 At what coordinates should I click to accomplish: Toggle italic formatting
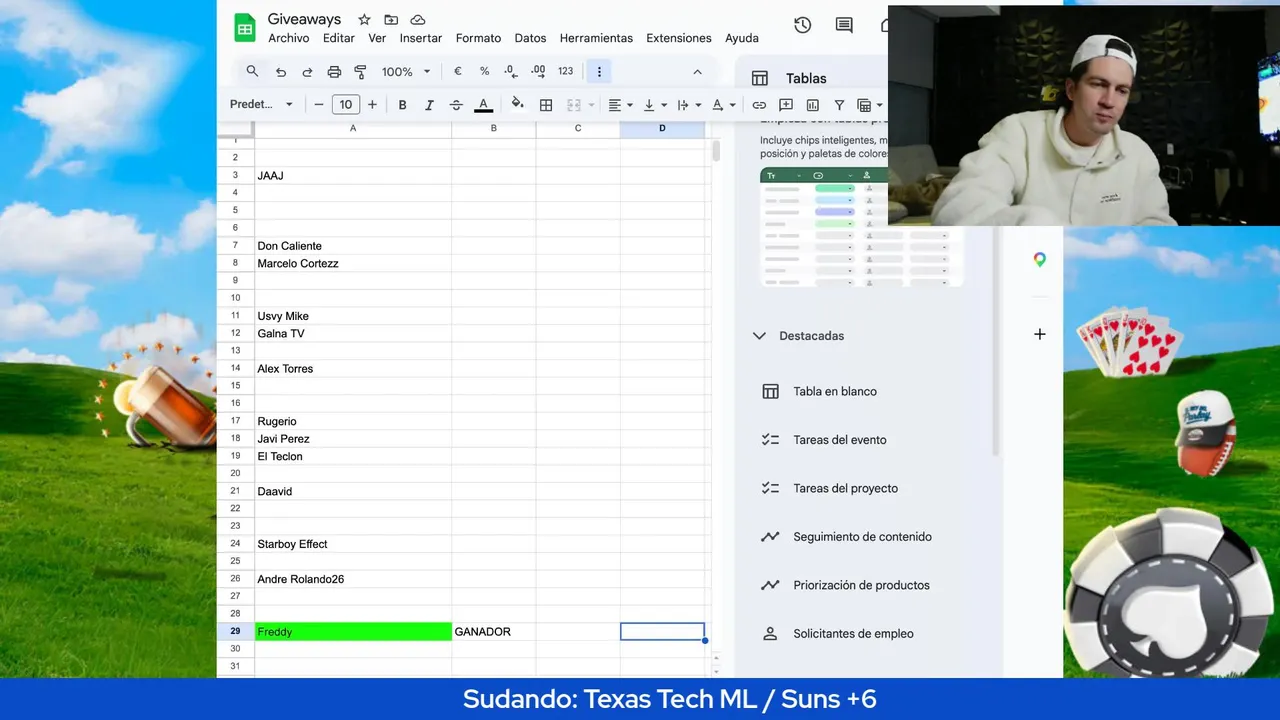pyautogui.click(x=429, y=105)
